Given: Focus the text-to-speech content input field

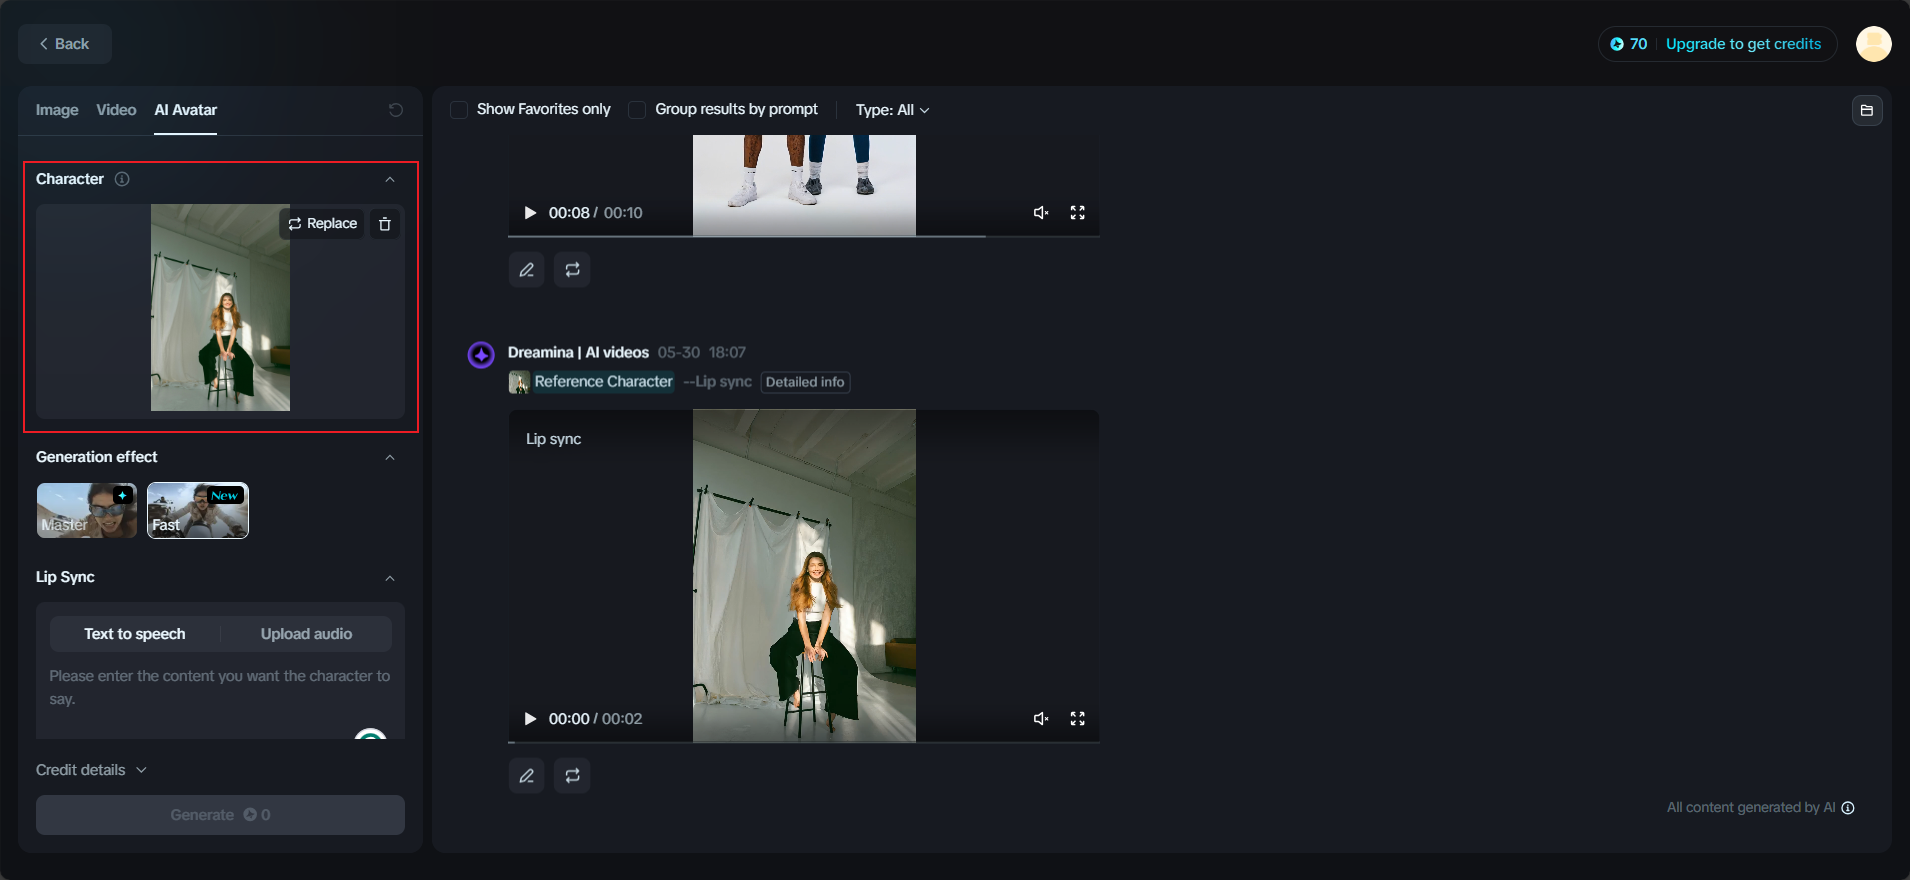Looking at the screenshot, I should 220,688.
